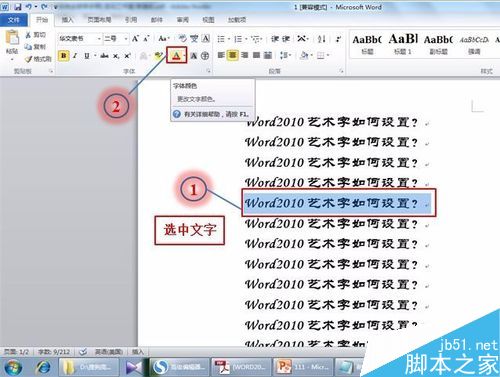Toggle insert mode in status bar
This screenshot has height=377, width=500.
pyautogui.click(x=138, y=351)
